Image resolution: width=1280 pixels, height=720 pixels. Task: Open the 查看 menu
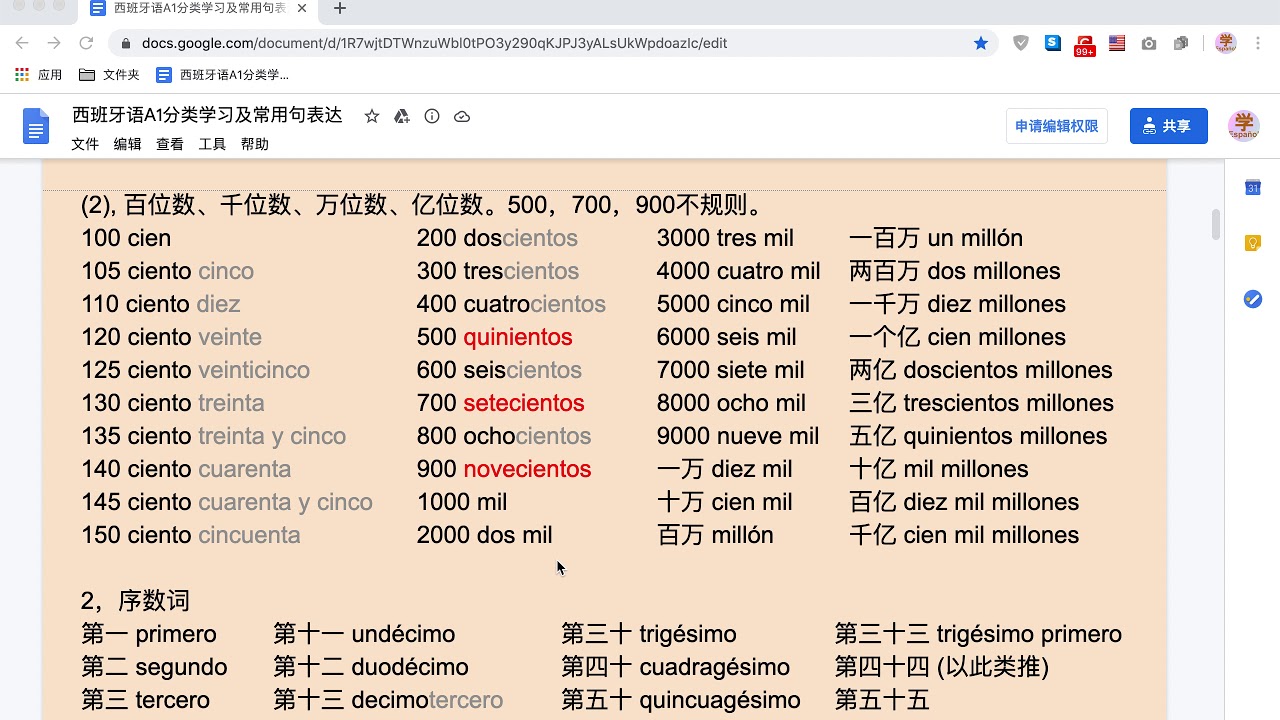point(170,144)
